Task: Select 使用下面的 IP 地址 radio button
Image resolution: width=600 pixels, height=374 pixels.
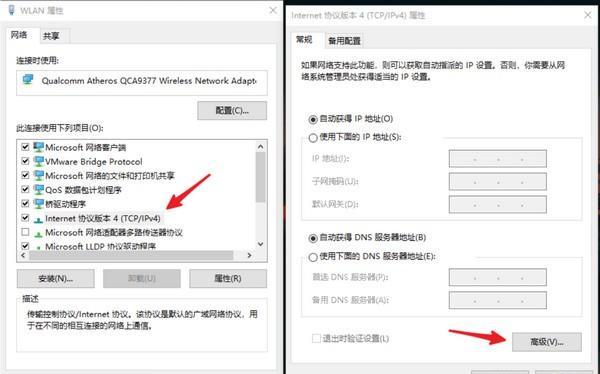Action: [313, 138]
